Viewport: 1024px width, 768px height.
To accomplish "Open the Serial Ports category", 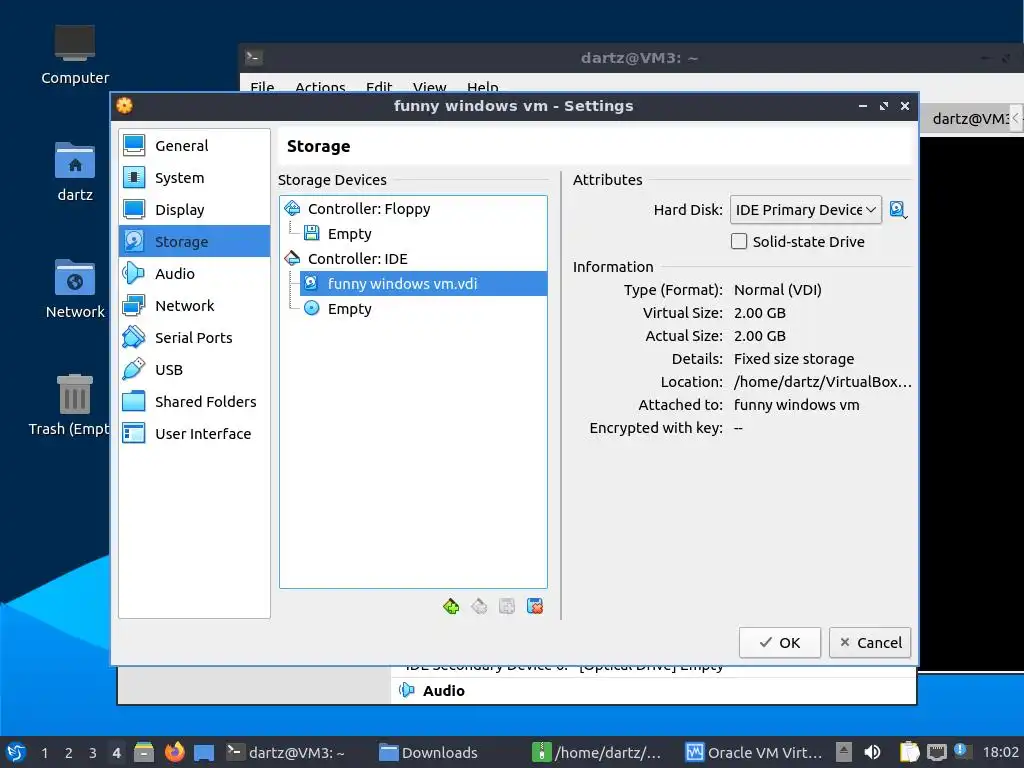I will pos(194,338).
